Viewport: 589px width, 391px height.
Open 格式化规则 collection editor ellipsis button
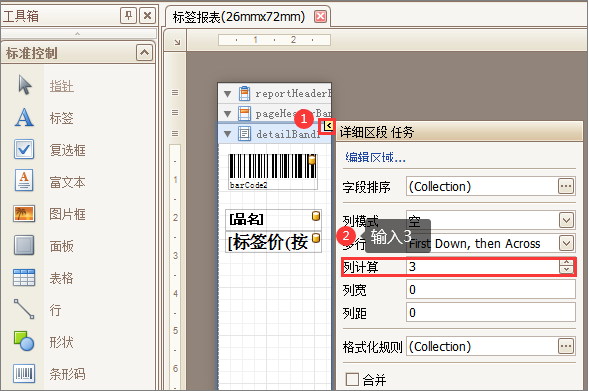coord(566,346)
